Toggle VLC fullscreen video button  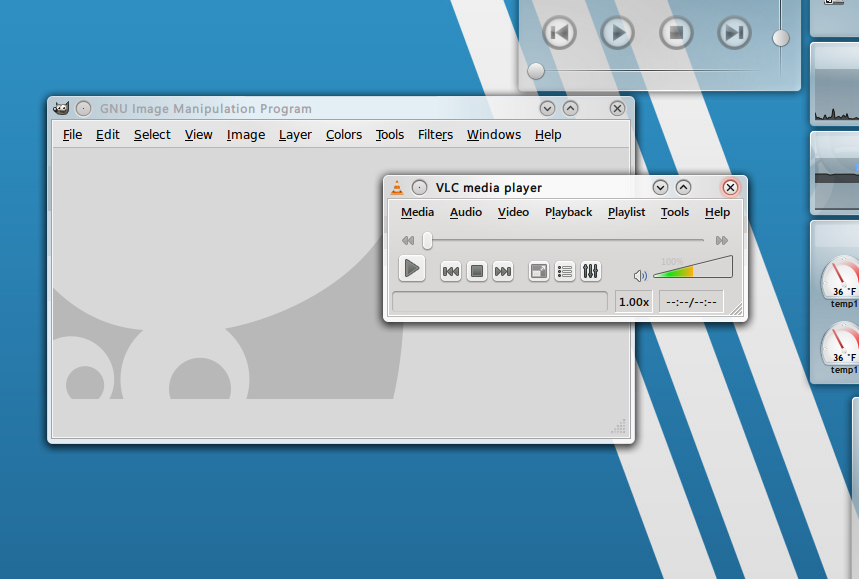coord(539,271)
